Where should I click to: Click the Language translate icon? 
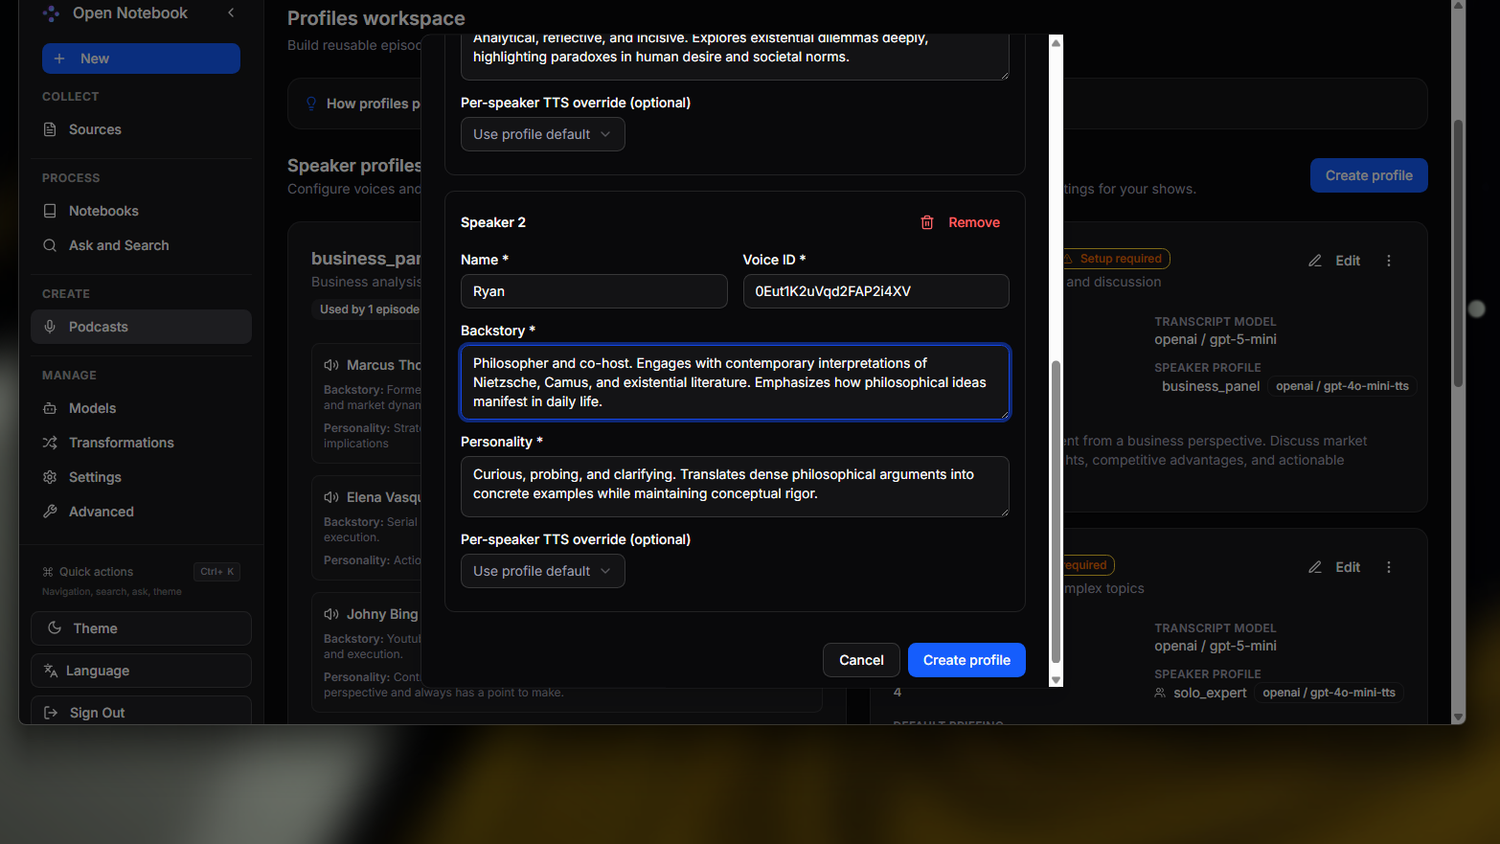pos(51,671)
